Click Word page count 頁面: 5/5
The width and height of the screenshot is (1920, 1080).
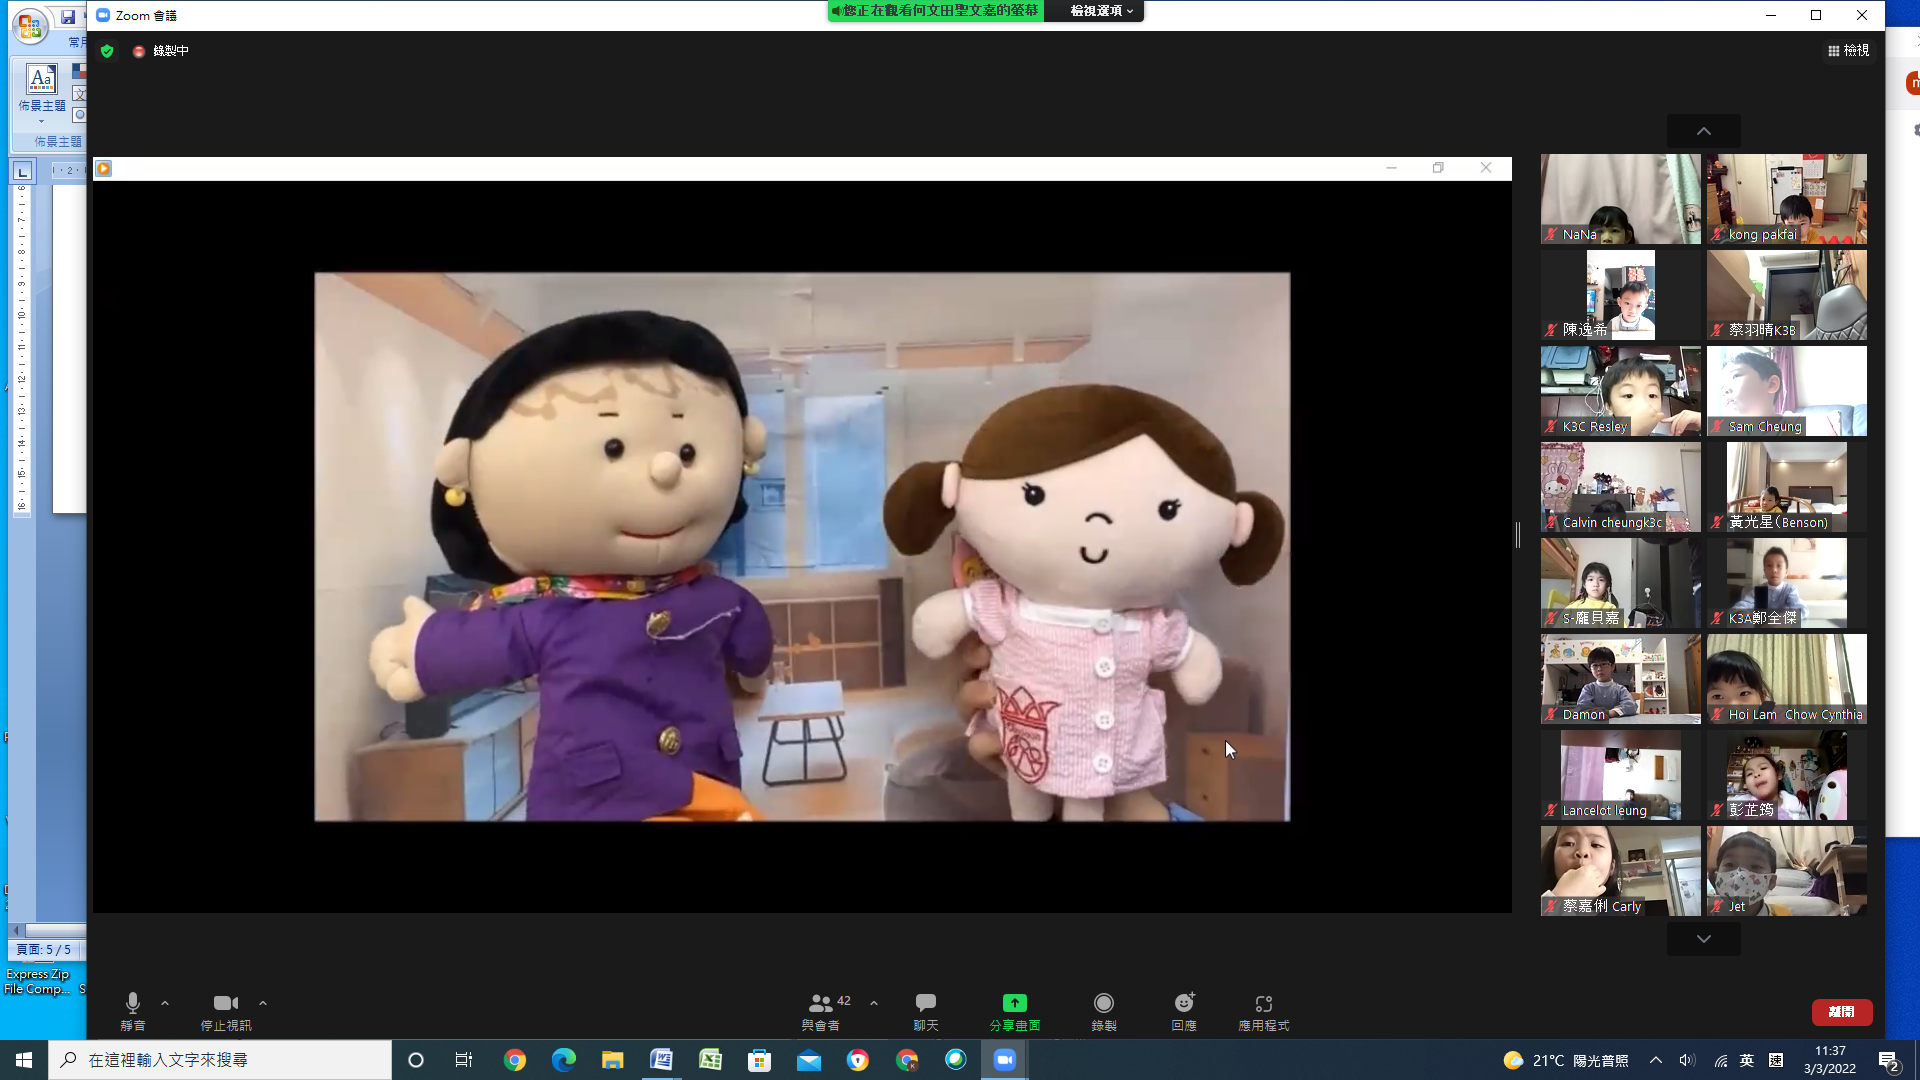(x=44, y=950)
